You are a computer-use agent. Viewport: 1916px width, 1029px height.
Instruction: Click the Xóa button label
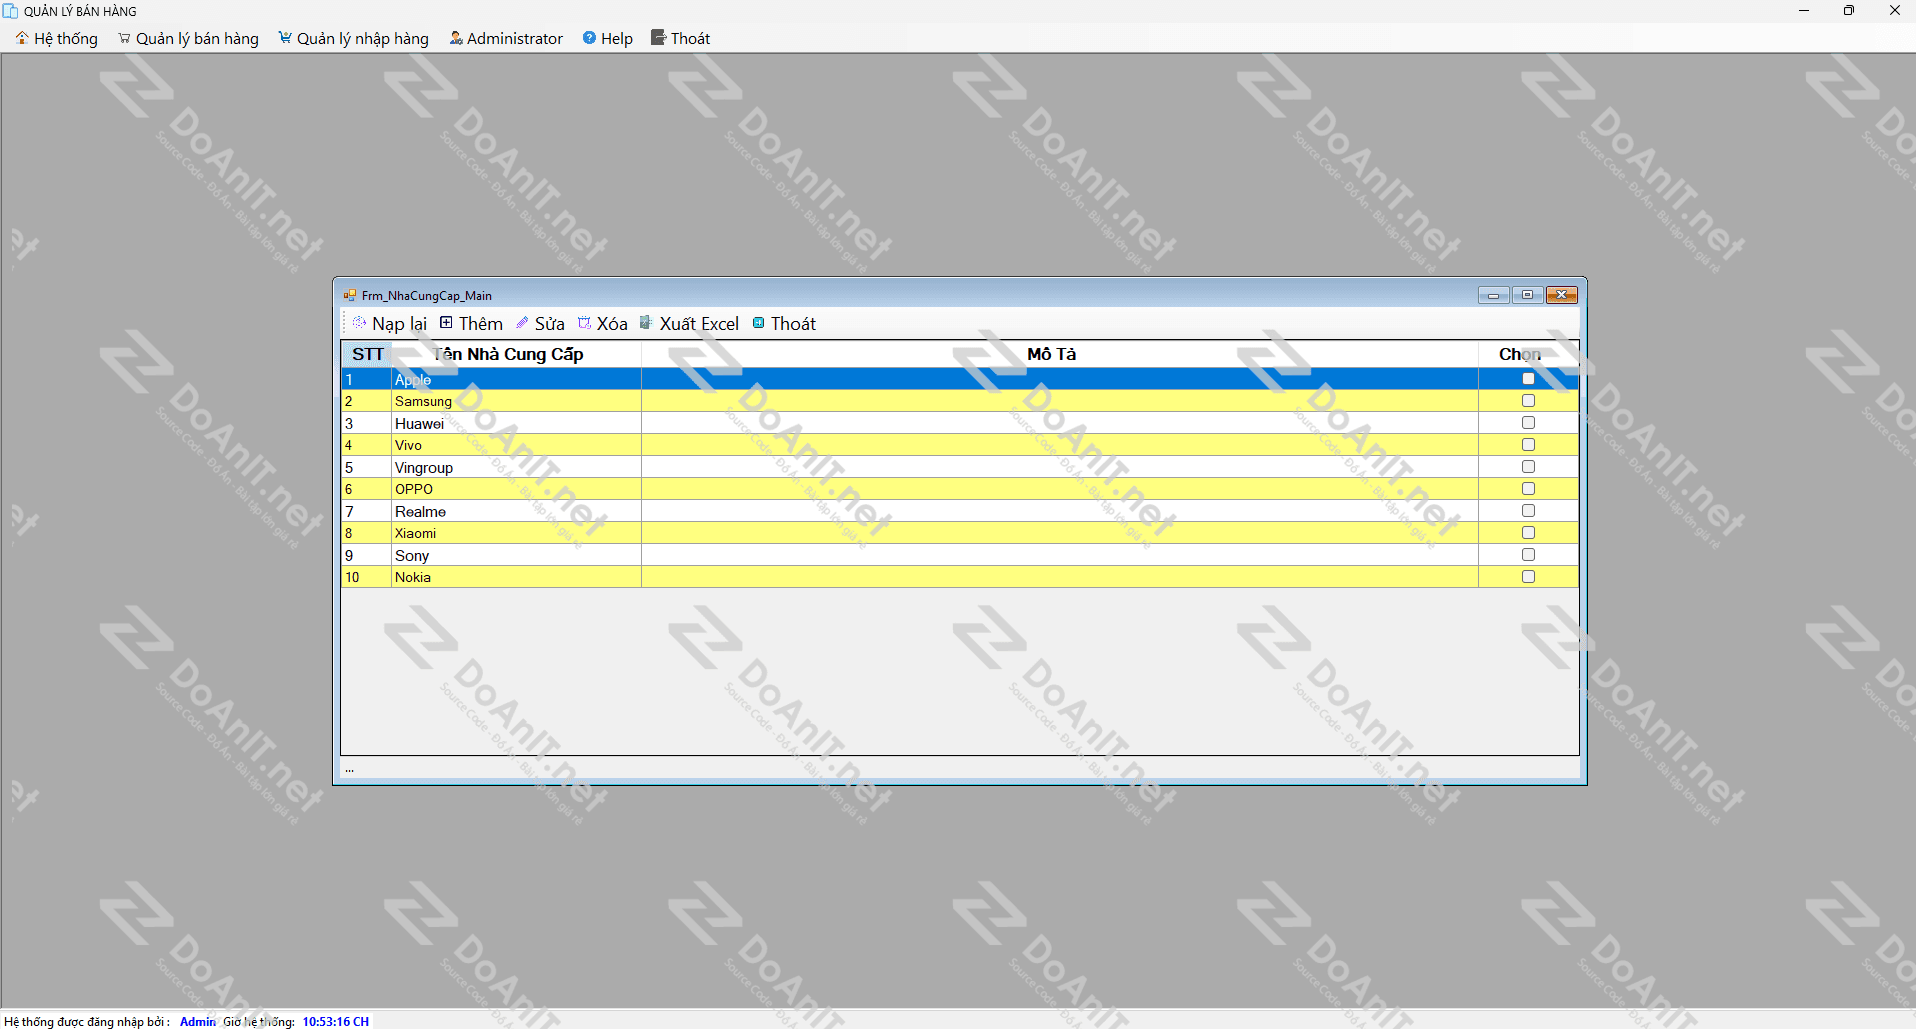[612, 323]
